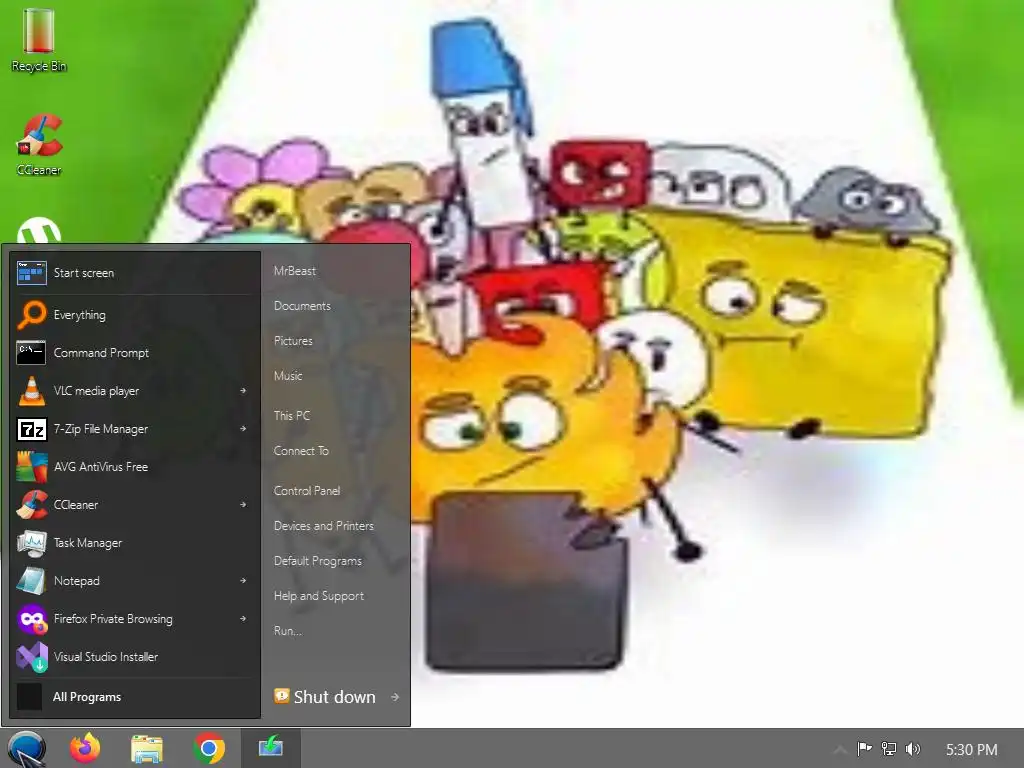Click the Firefox Private Browsing mask icon

(x=31, y=619)
